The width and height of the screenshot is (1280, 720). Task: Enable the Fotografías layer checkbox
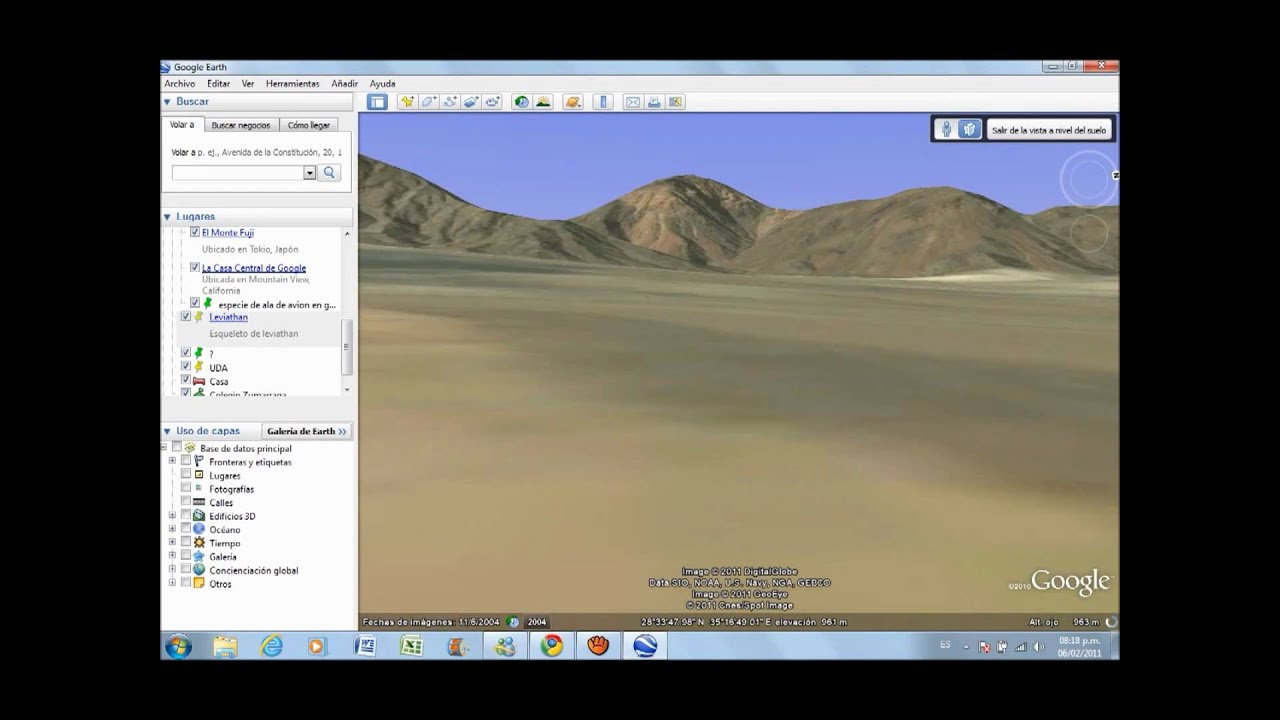pyautogui.click(x=186, y=488)
